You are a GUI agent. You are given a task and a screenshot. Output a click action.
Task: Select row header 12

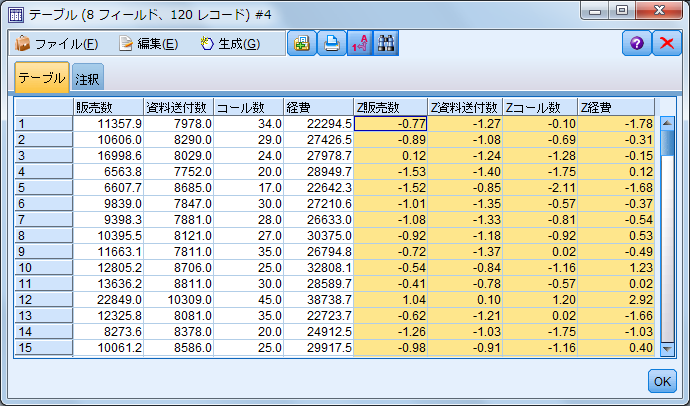pos(44,300)
